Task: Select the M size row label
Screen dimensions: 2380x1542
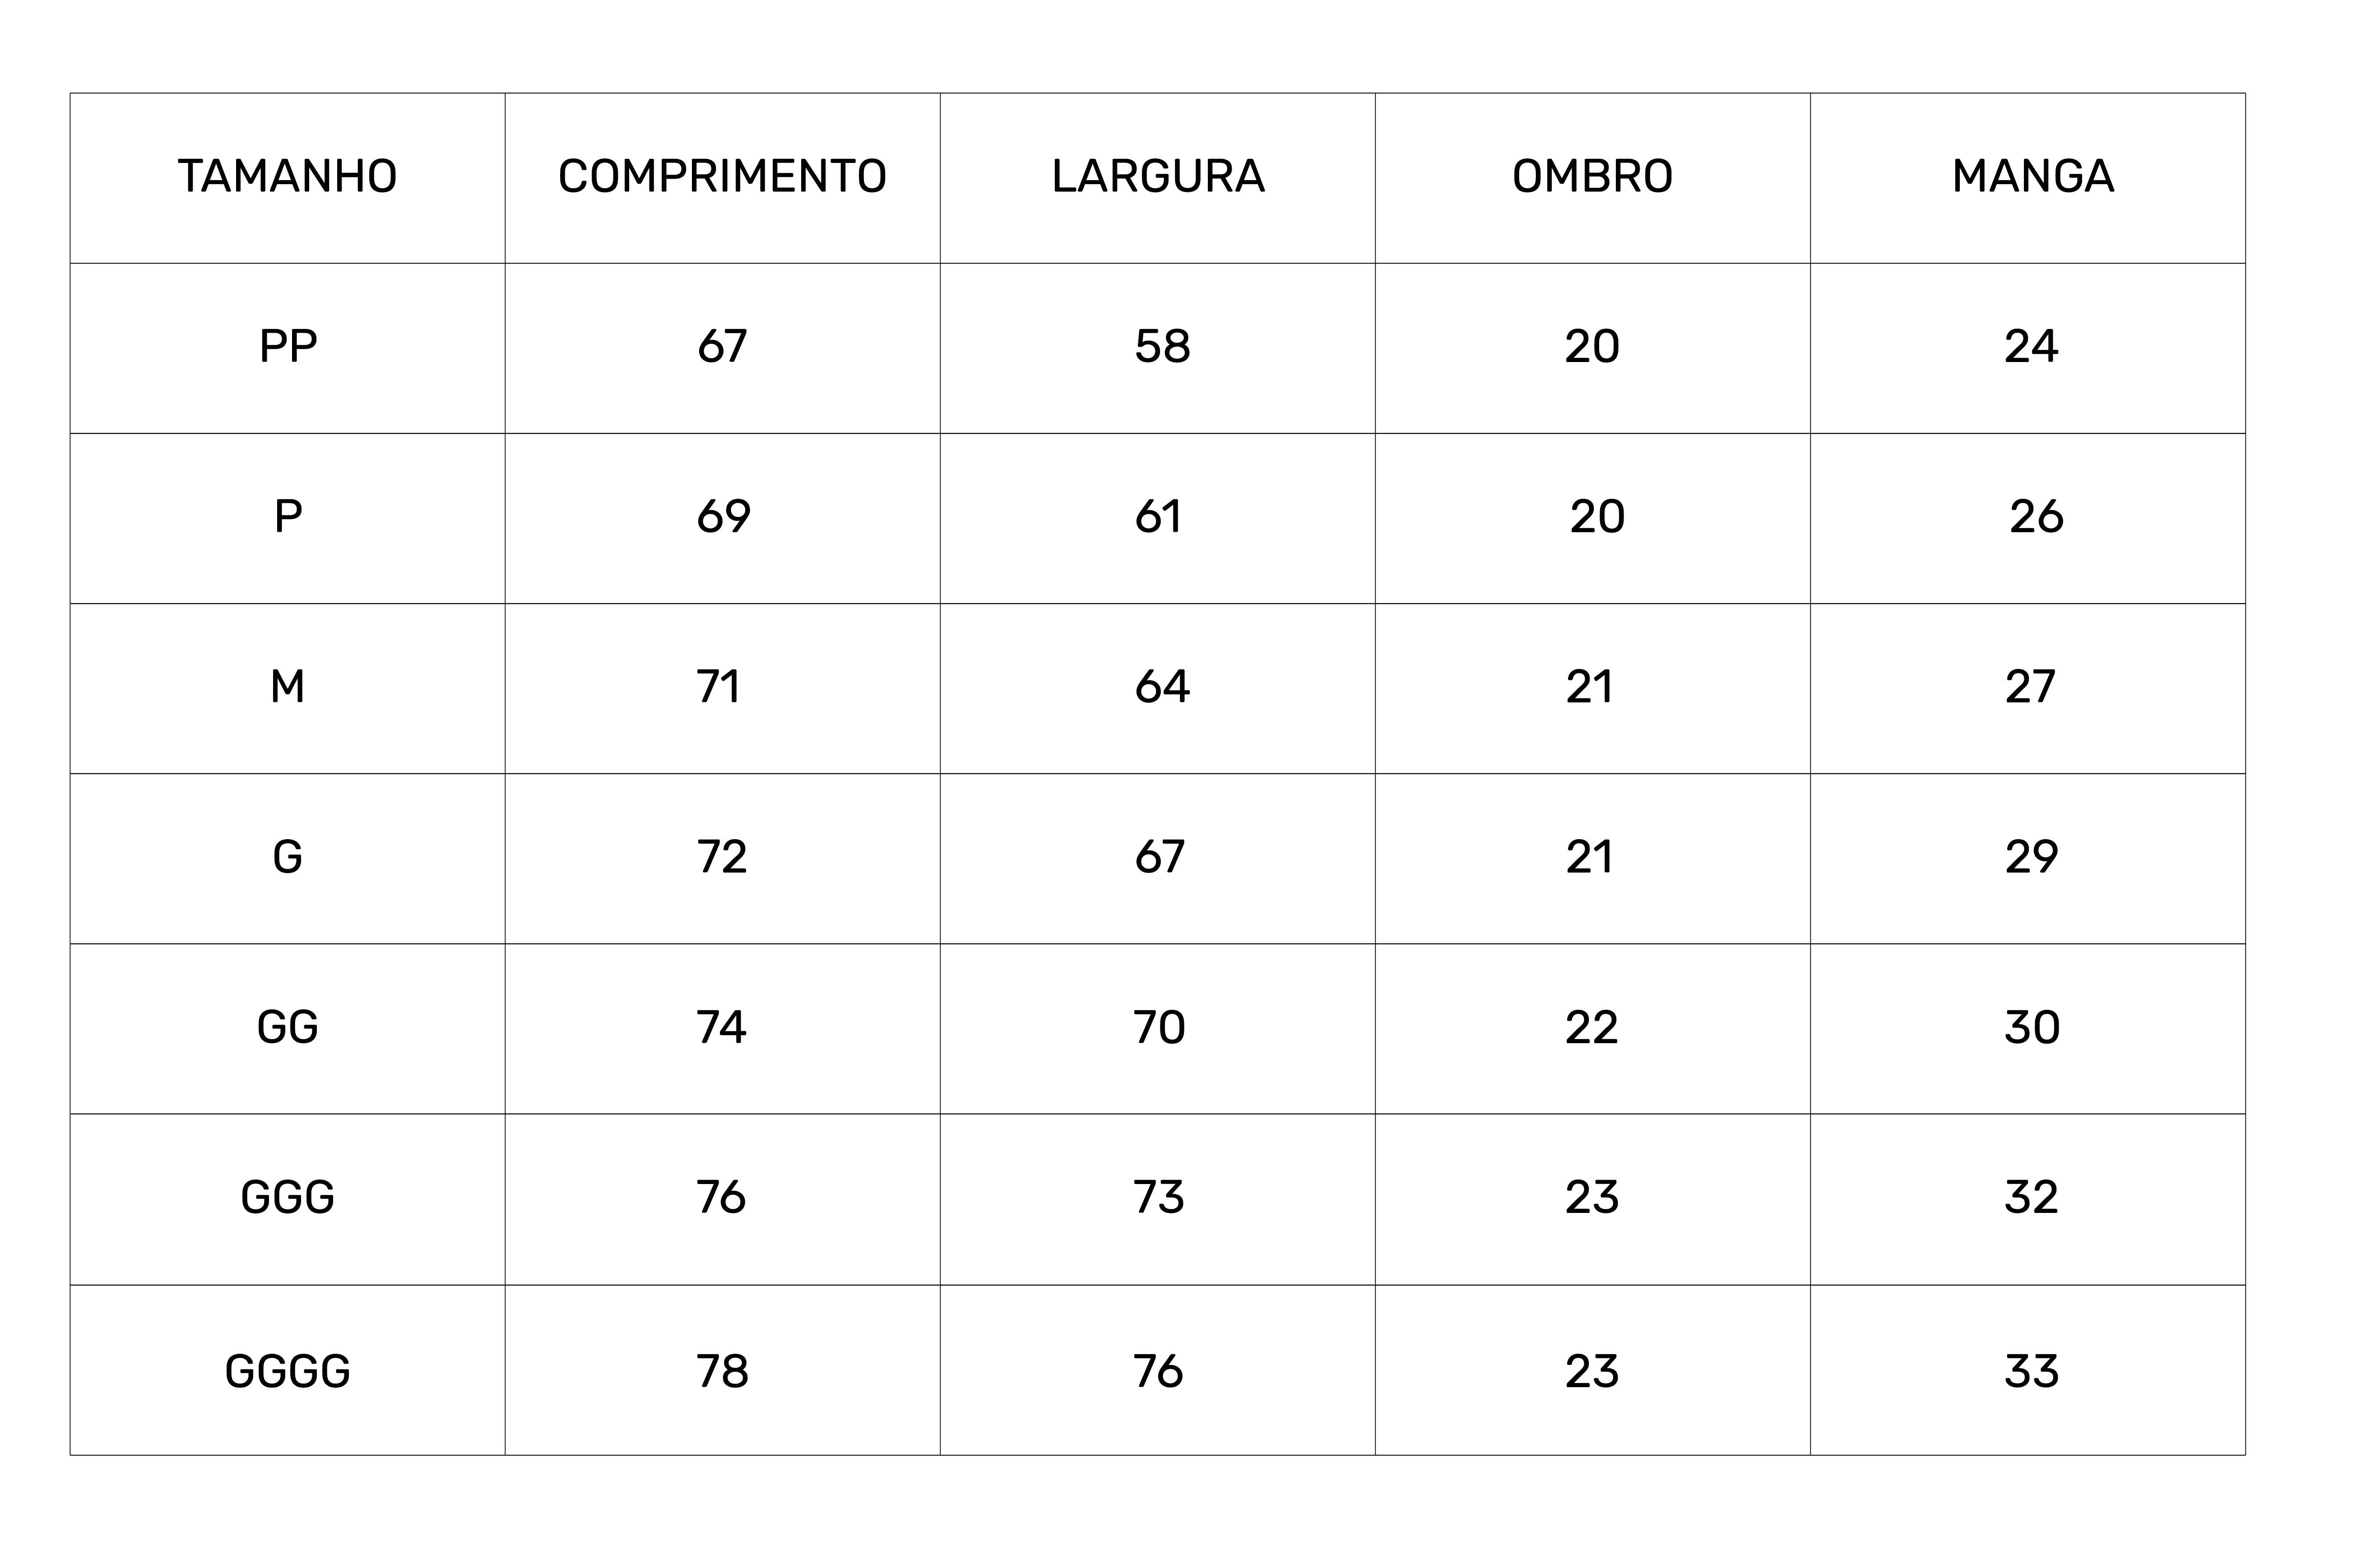Action: [x=288, y=687]
